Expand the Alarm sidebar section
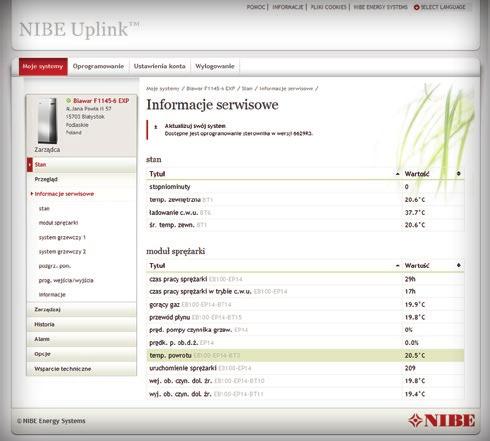Screen dimensions: 490x441 tap(81, 339)
